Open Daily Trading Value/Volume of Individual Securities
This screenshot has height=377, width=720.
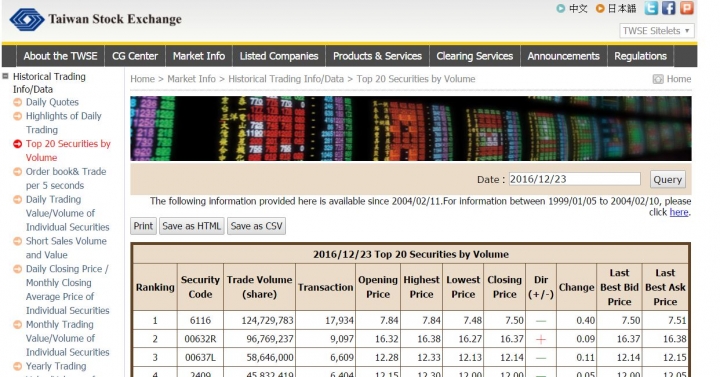click(68, 213)
